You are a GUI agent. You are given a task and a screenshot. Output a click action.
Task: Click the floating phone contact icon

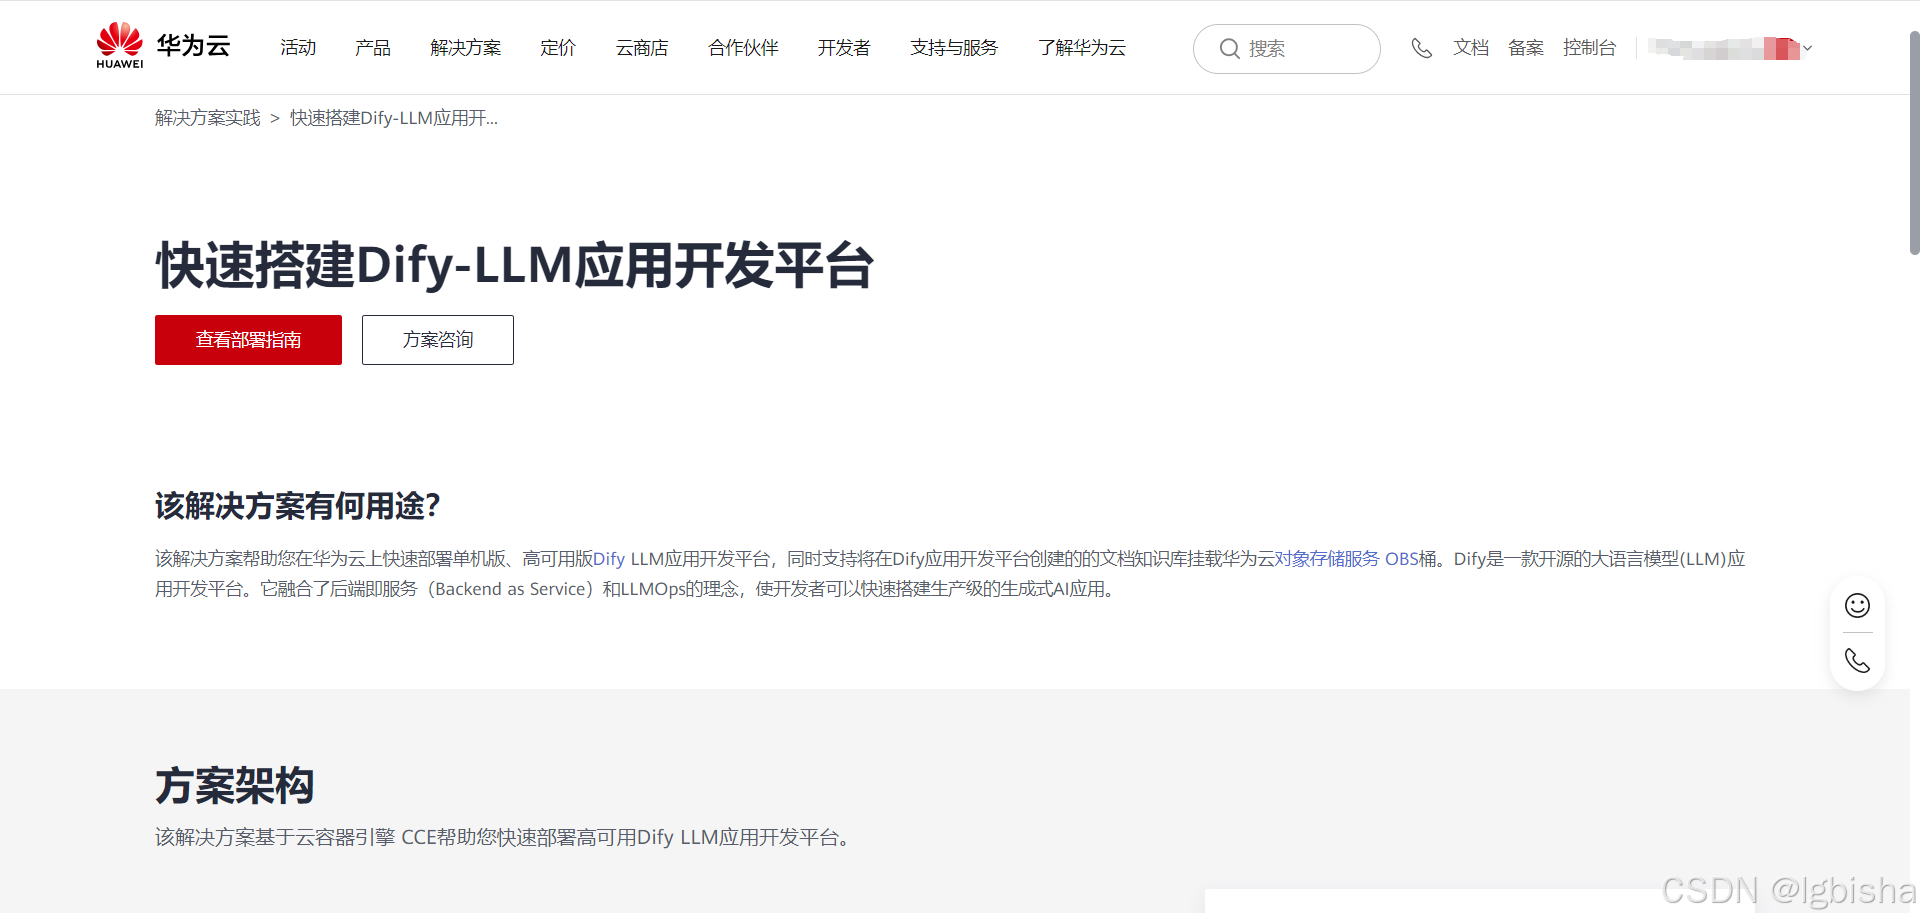pyautogui.click(x=1857, y=661)
